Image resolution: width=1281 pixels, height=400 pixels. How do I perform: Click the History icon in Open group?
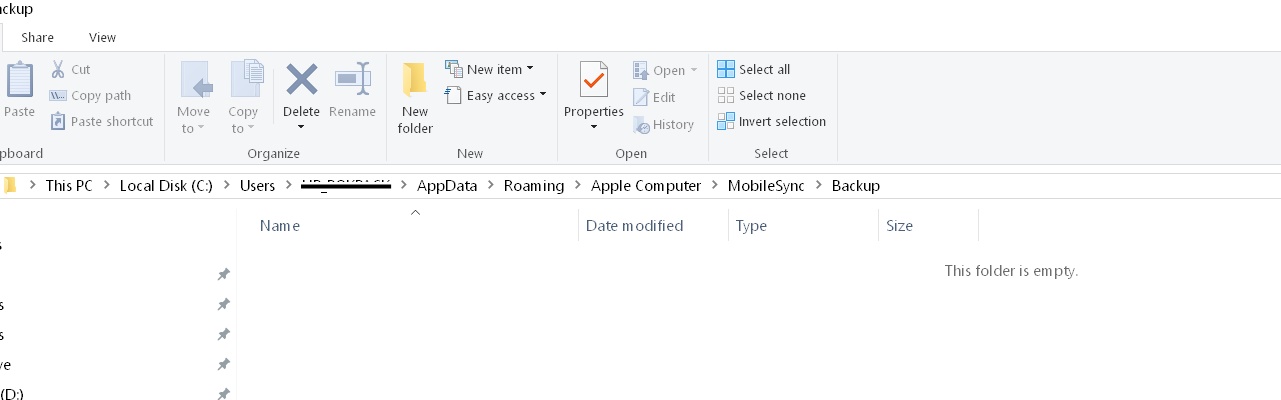coord(642,124)
